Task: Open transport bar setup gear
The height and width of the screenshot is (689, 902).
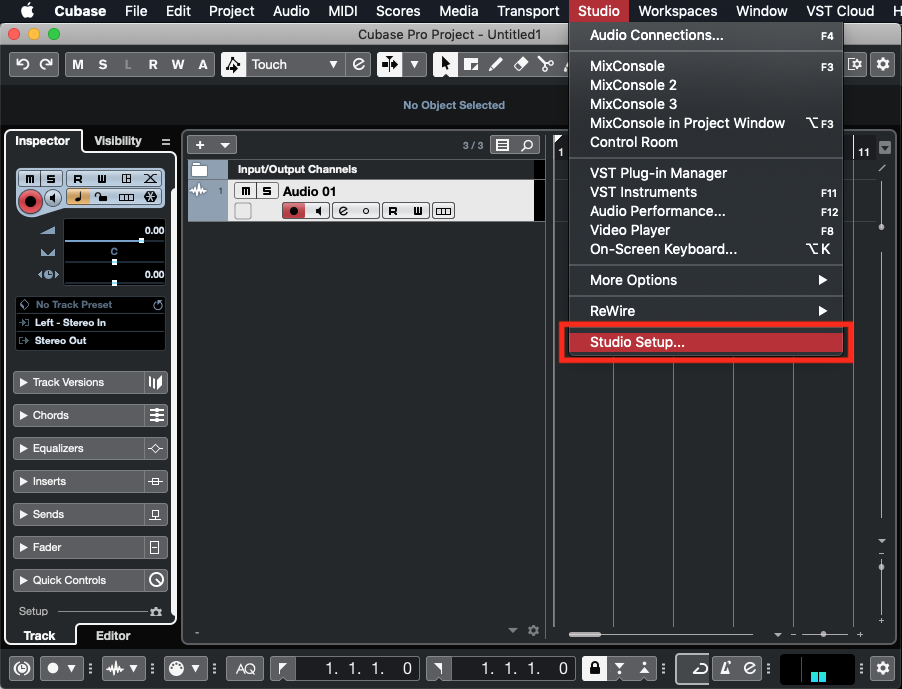Action: point(883,668)
